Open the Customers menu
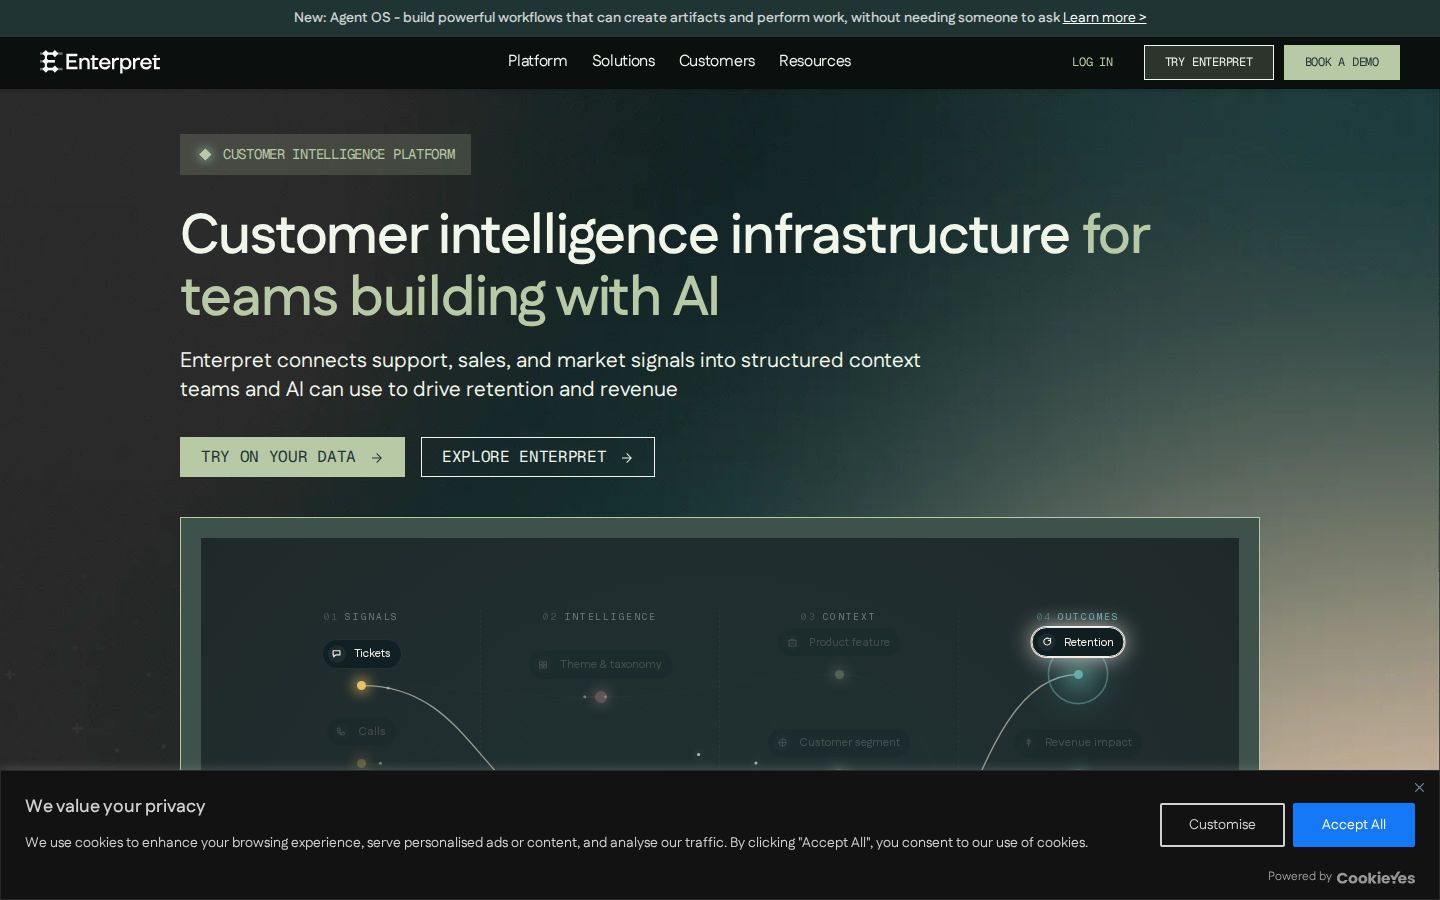Image resolution: width=1440 pixels, height=900 pixels. pyautogui.click(x=717, y=61)
